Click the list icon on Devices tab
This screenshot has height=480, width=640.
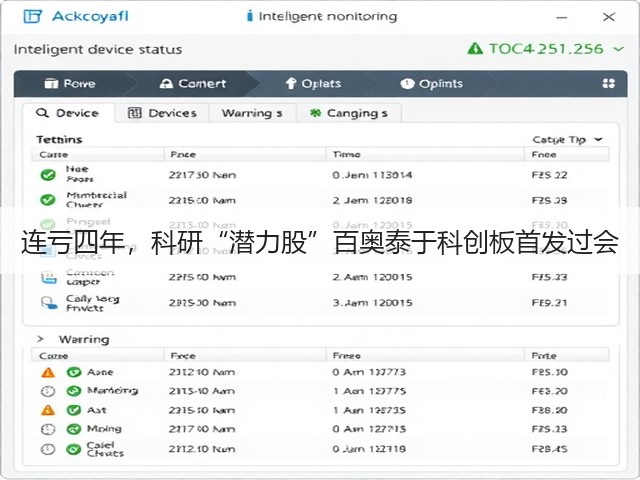135,113
